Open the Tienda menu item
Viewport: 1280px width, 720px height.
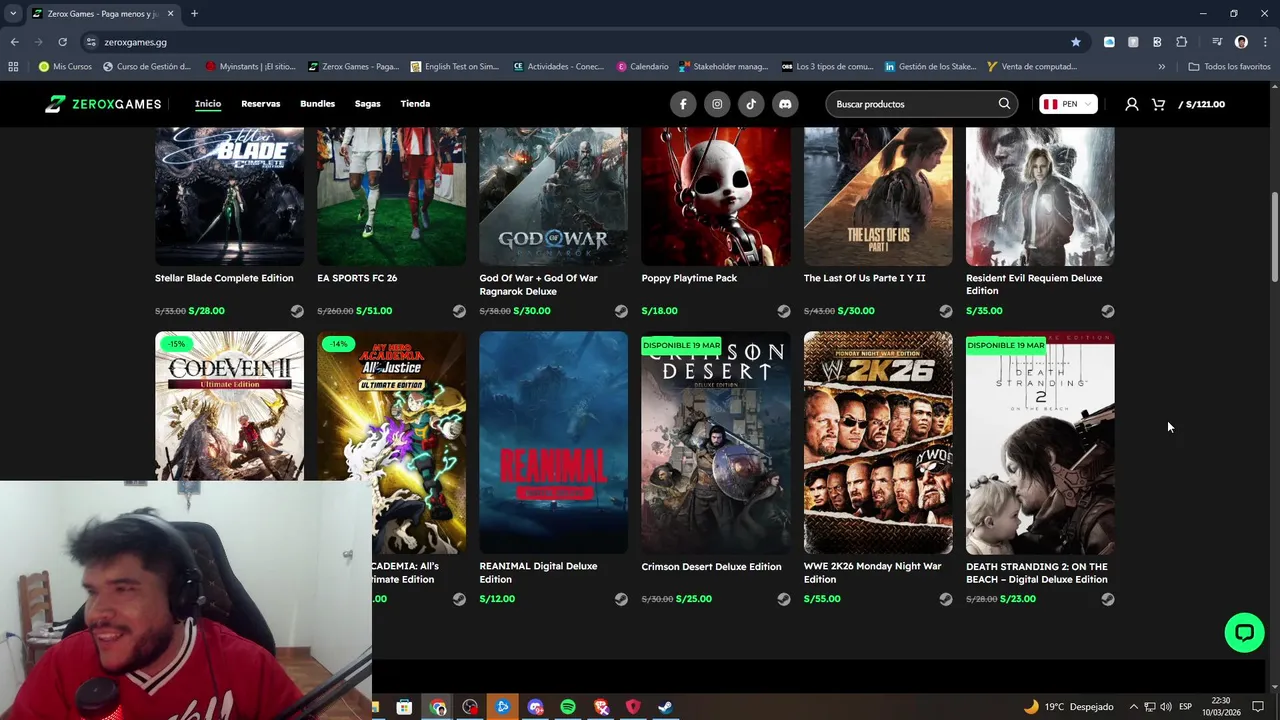[x=415, y=104]
